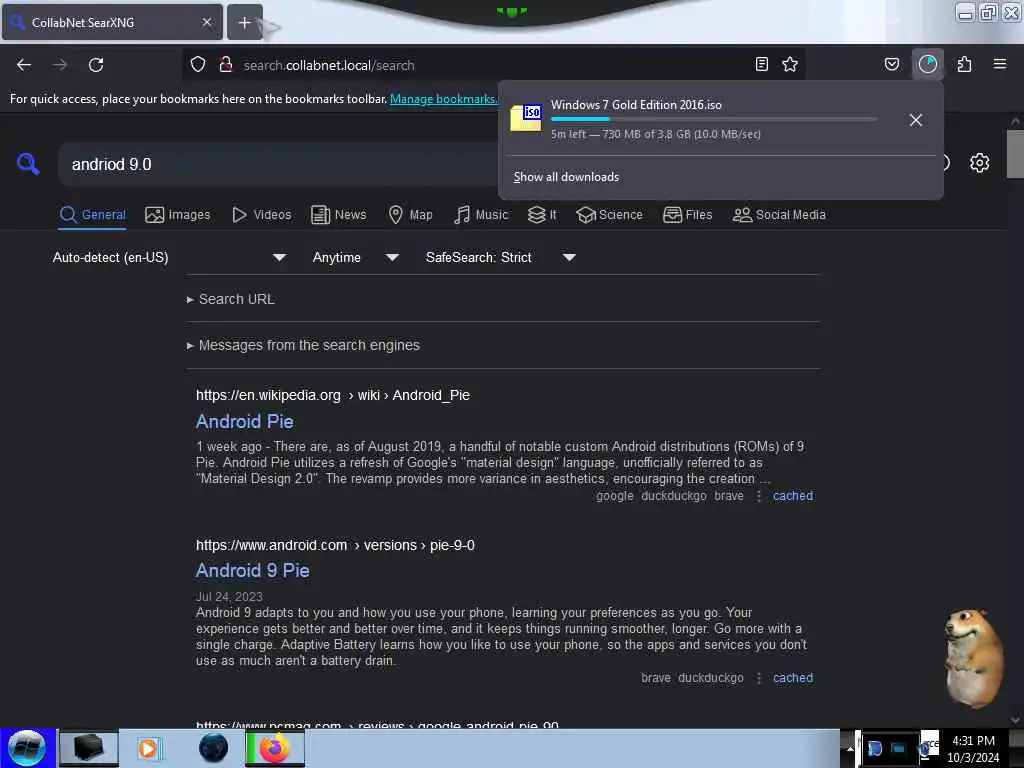Open the tracking protection shield icon
The height and width of the screenshot is (768, 1024).
(x=198, y=65)
